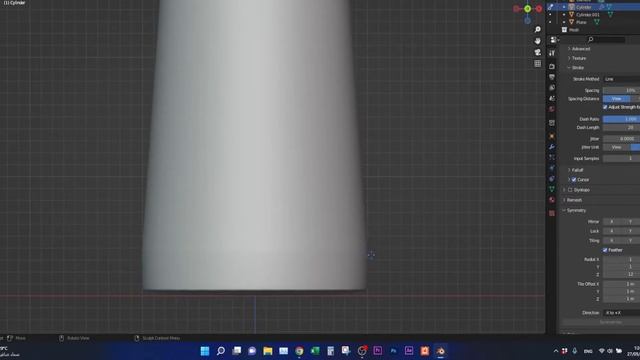The height and width of the screenshot is (360, 640).
Task: Click the ENG language indicator
Action: point(588,351)
